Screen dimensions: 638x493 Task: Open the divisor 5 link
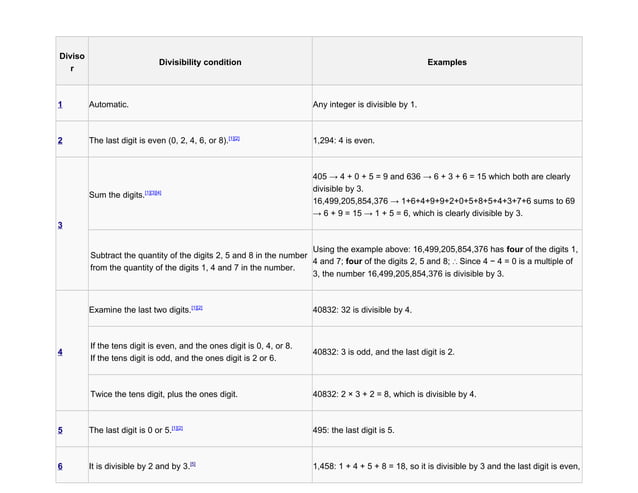(x=59, y=430)
